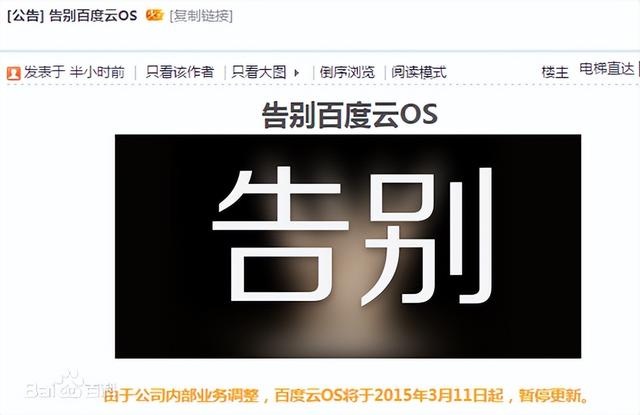
Task: Enable the 只看大图 large-image view
Action: tap(259, 72)
